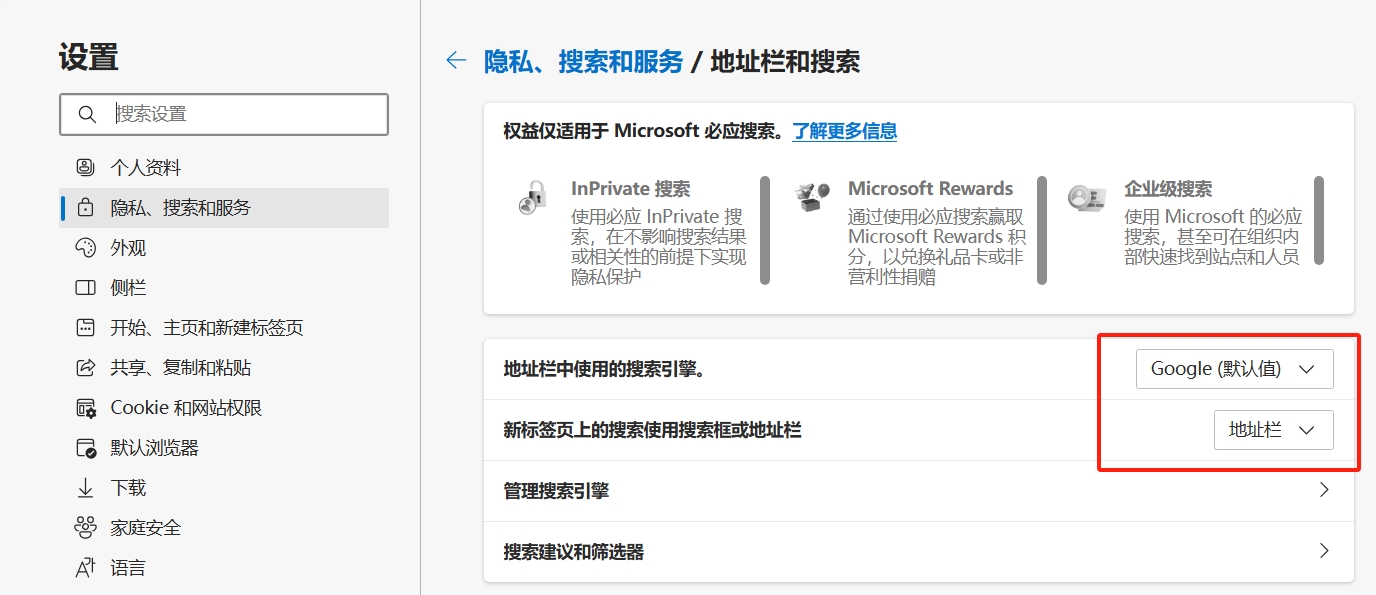Click the 企业级搜索 heading

click(x=1168, y=188)
